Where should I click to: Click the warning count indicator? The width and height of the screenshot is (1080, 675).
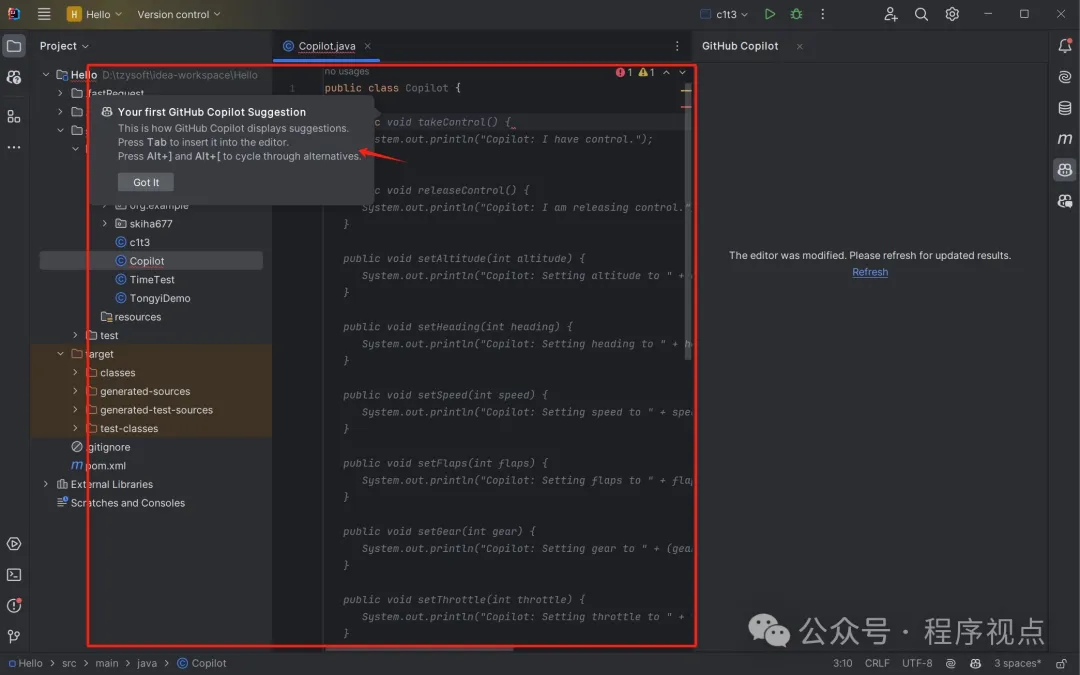point(646,72)
